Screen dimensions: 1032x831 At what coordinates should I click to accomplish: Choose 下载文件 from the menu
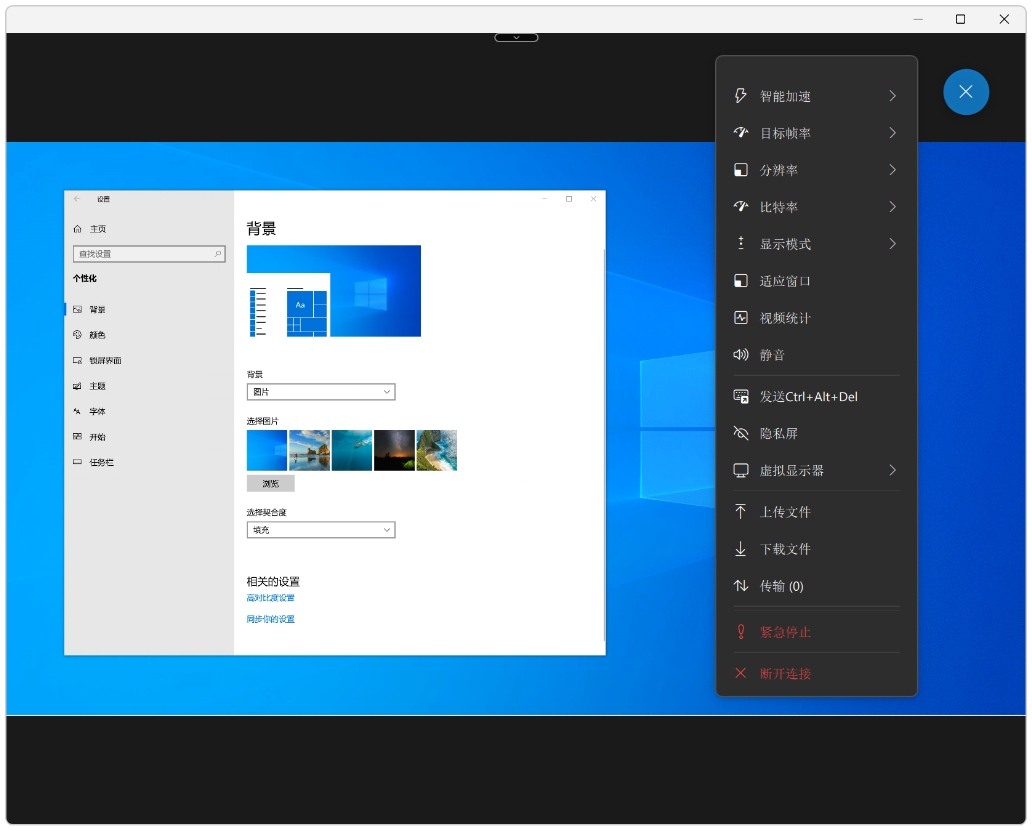(816, 549)
